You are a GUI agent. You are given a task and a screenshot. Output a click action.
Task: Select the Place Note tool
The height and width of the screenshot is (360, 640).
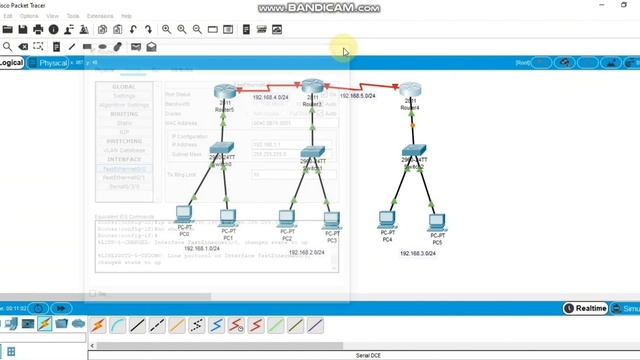pyautogui.click(x=56, y=47)
